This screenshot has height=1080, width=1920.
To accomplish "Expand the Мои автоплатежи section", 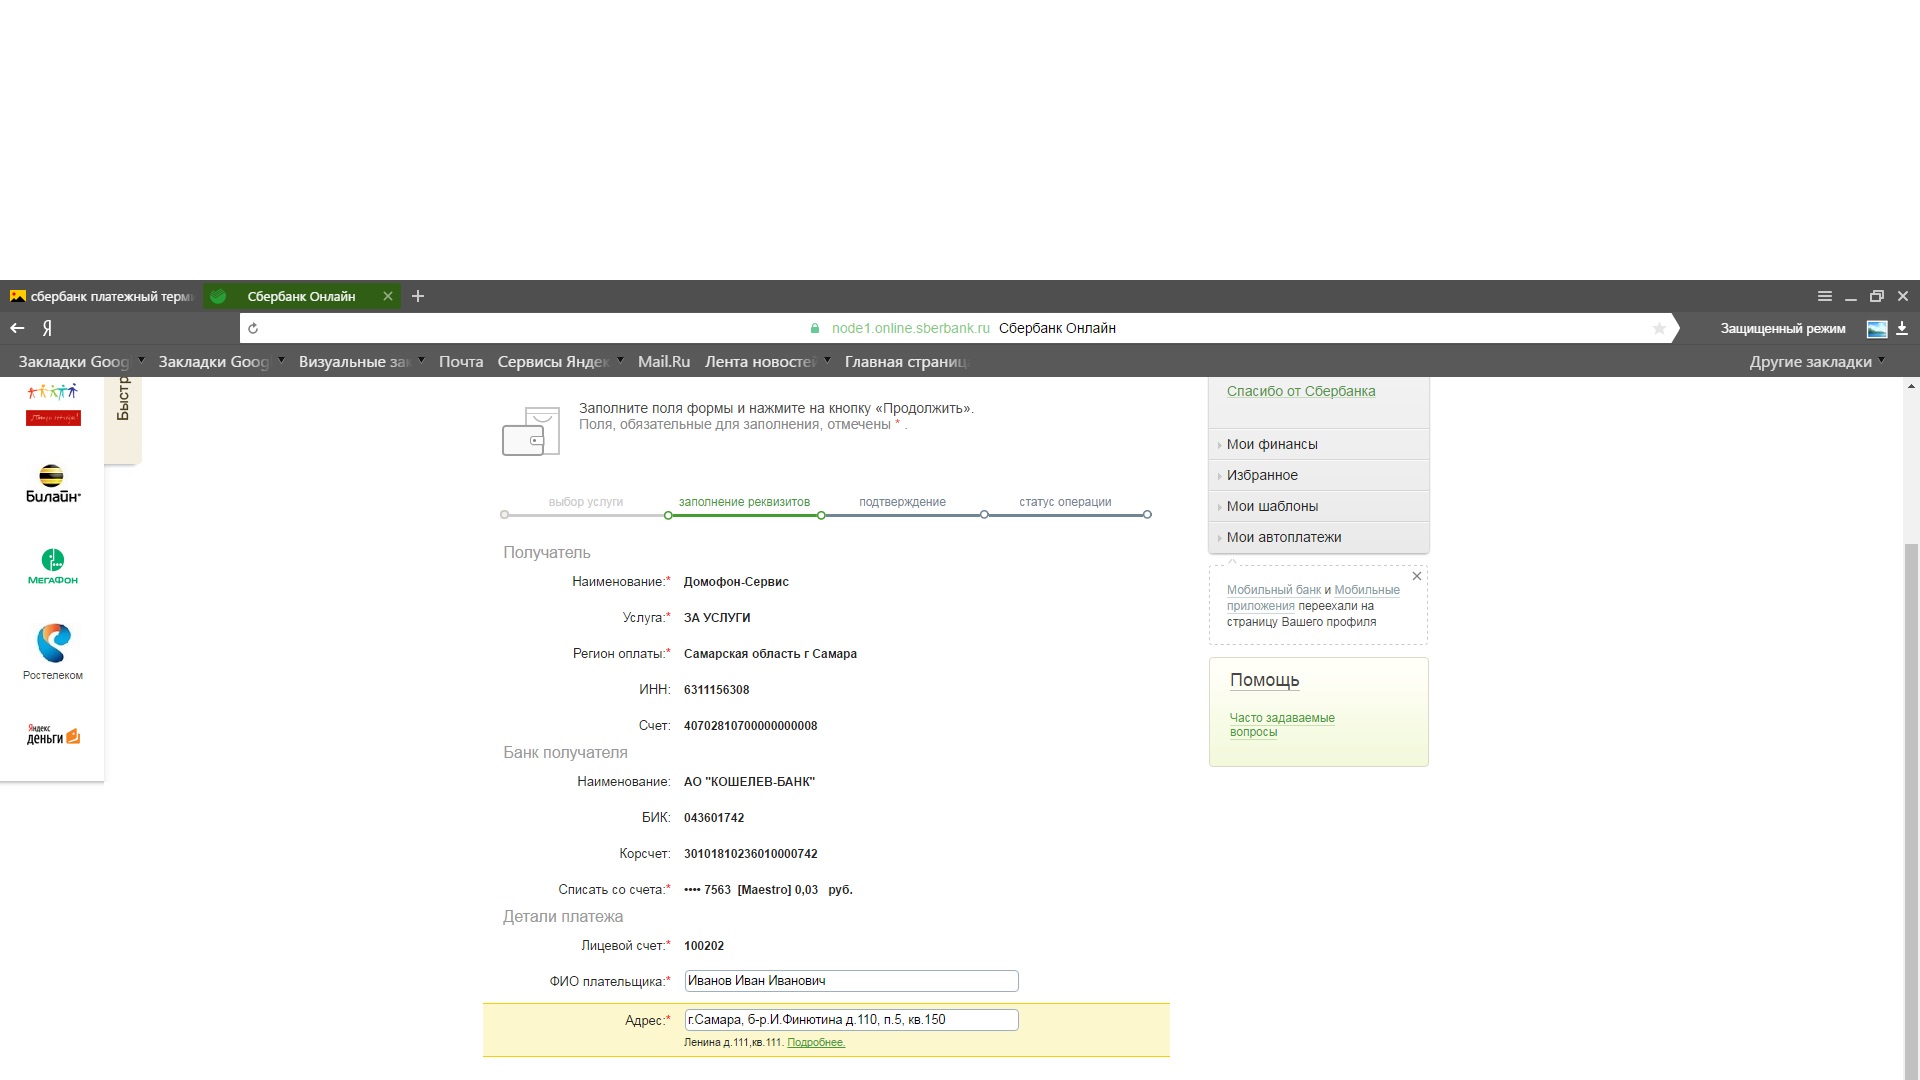I will 1283,537.
